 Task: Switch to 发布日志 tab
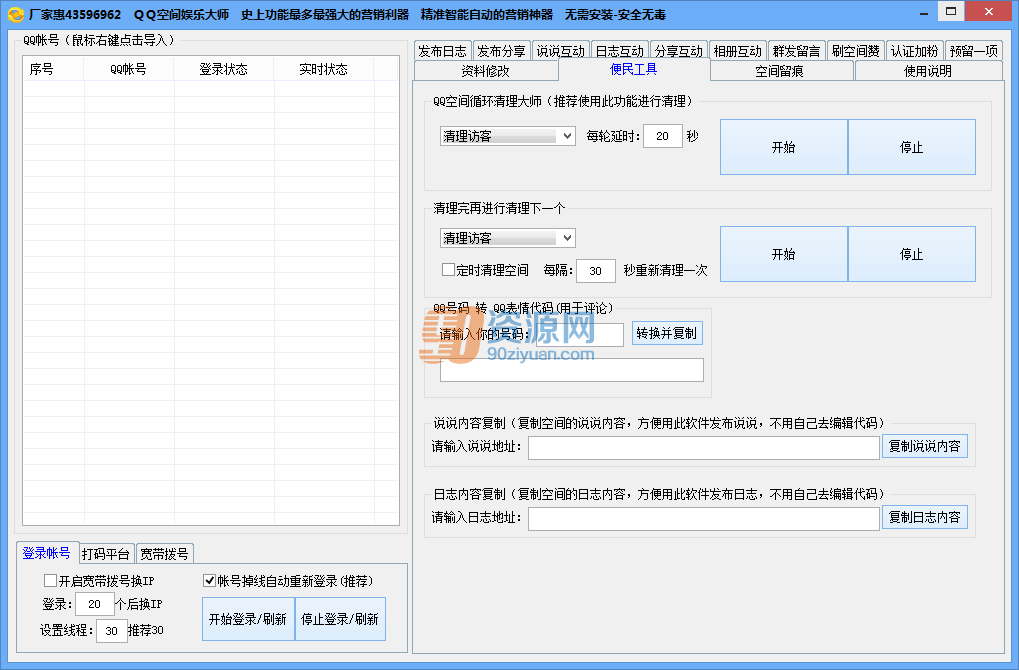click(443, 51)
